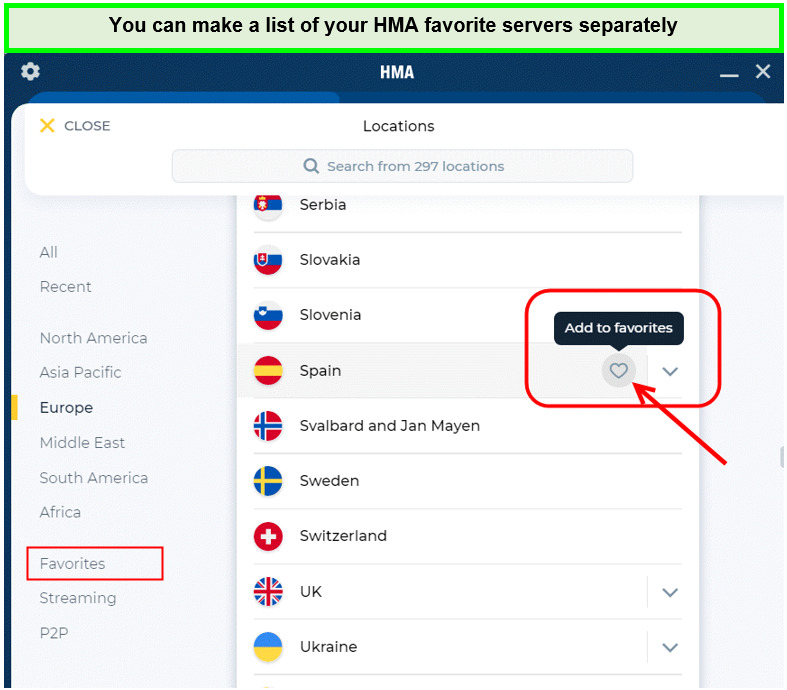Image resolution: width=787 pixels, height=690 pixels.
Task: Show Asia Pacific locations
Action: click(80, 372)
